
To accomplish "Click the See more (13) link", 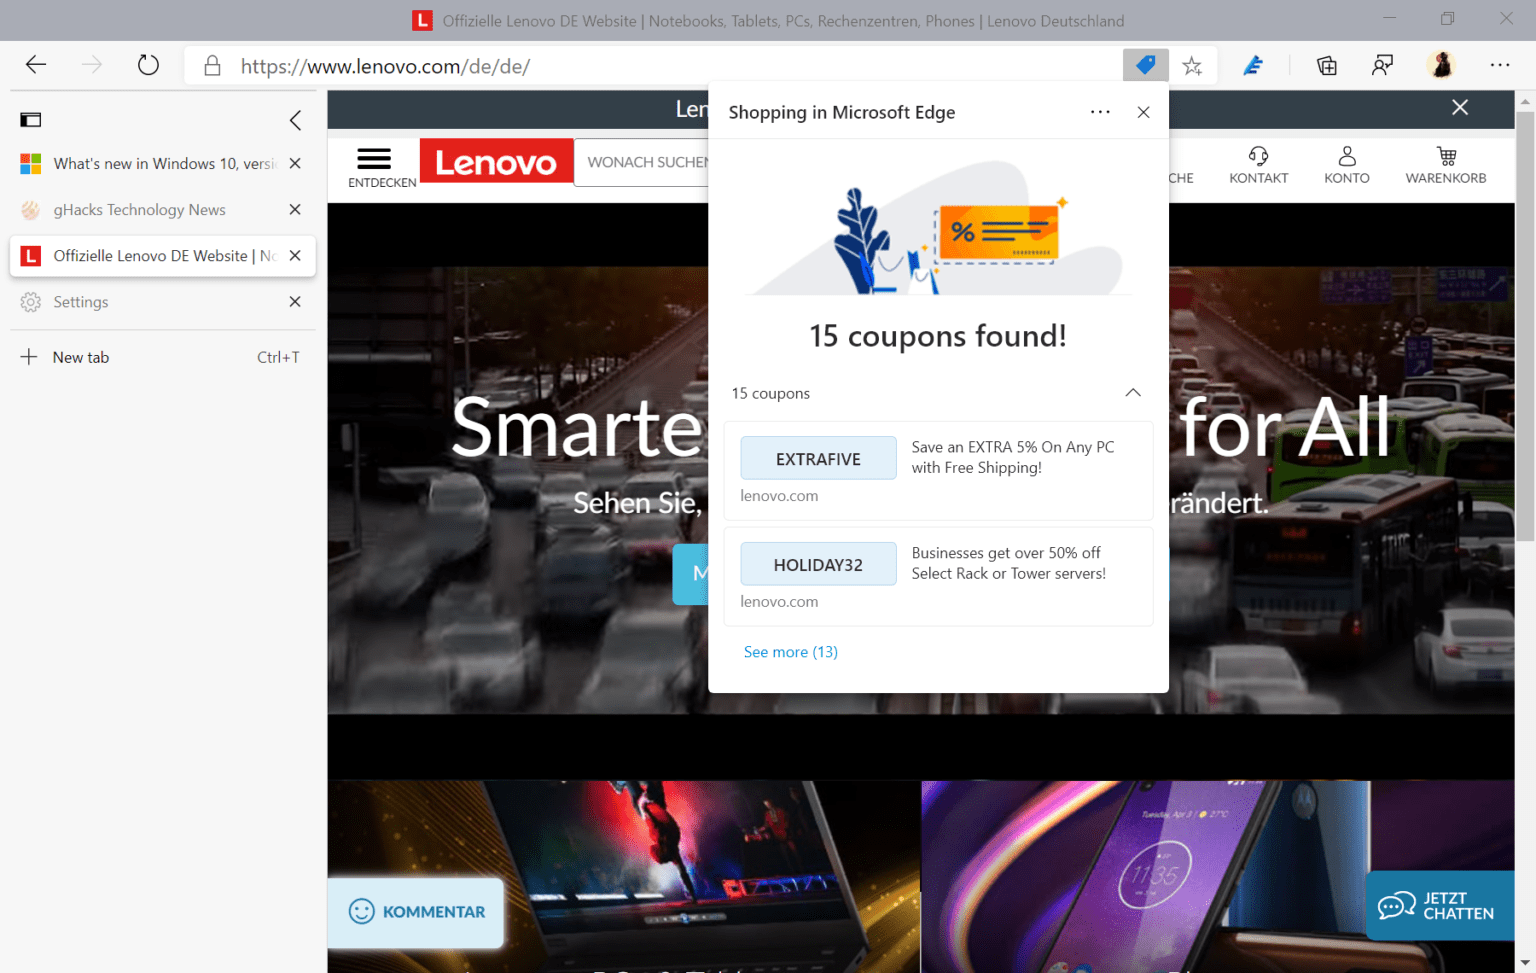I will click(x=790, y=651).
